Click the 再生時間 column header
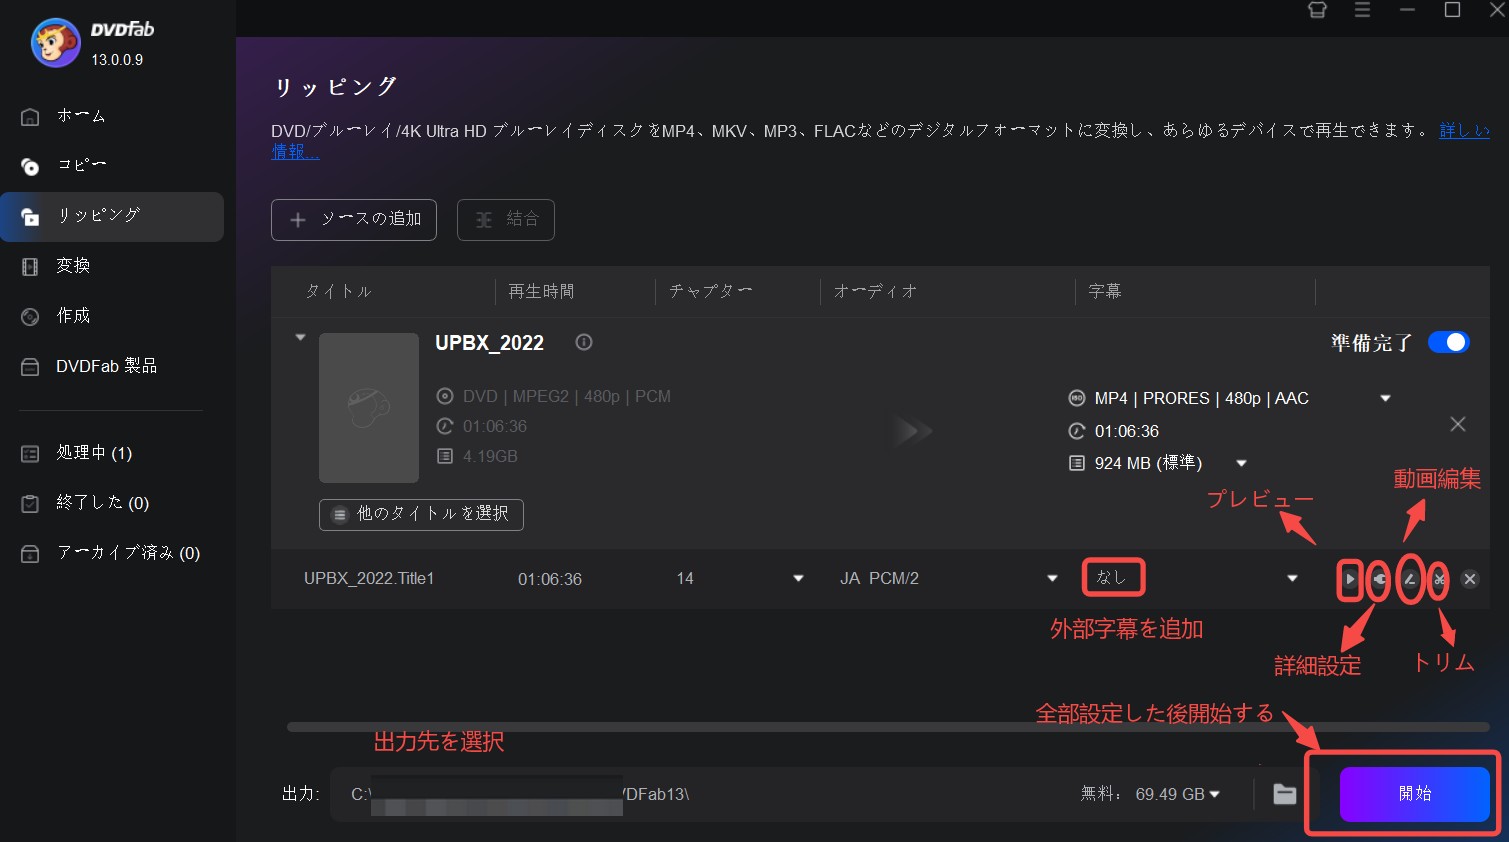1509x842 pixels. point(541,292)
